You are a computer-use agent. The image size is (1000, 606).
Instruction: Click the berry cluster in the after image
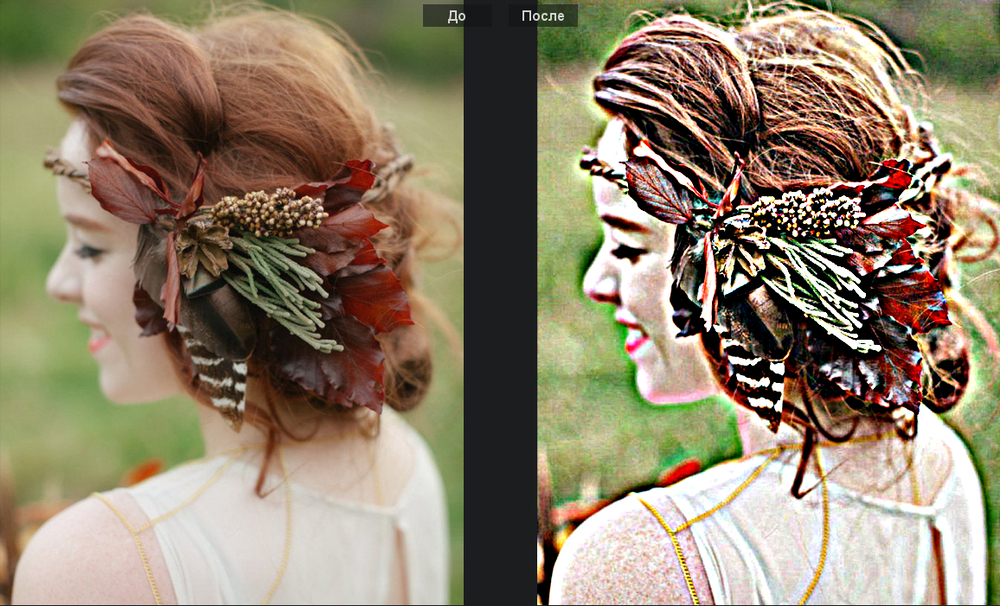pyautogui.click(x=808, y=212)
